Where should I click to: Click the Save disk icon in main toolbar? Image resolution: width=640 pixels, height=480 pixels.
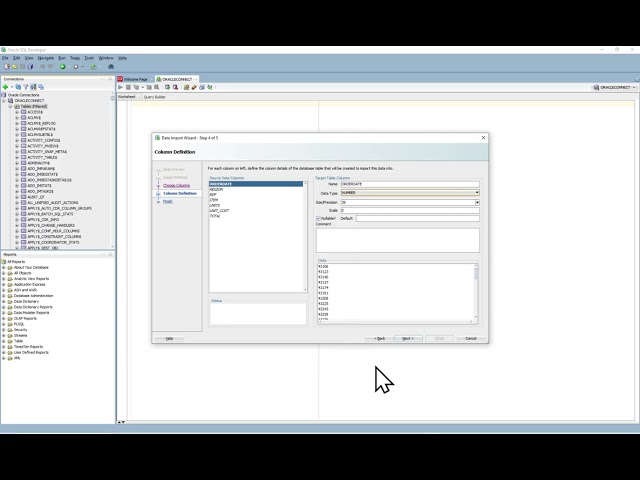tap(22, 67)
